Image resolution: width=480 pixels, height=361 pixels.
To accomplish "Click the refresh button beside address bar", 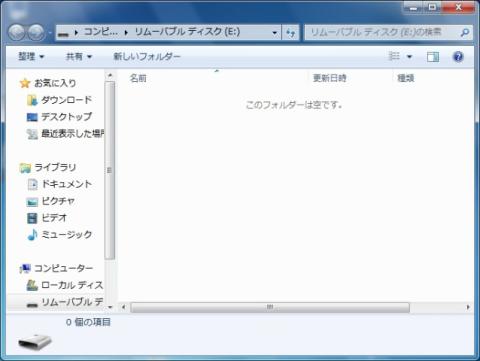I will coord(291,33).
